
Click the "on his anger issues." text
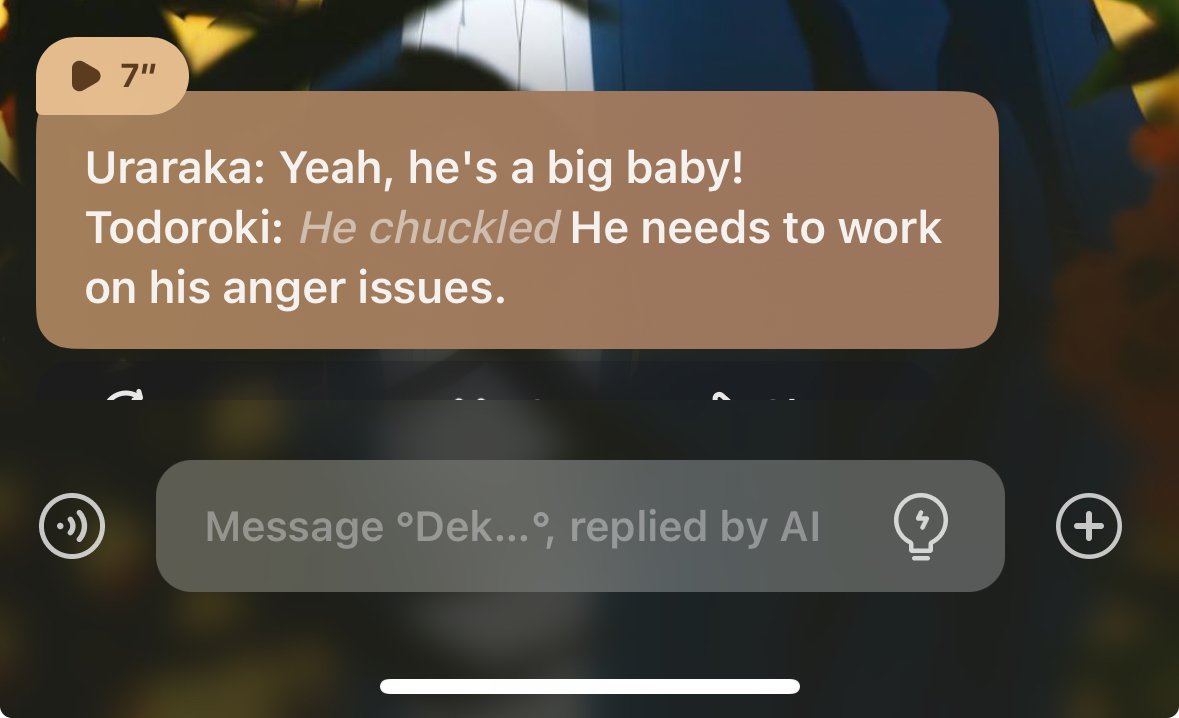click(296, 288)
